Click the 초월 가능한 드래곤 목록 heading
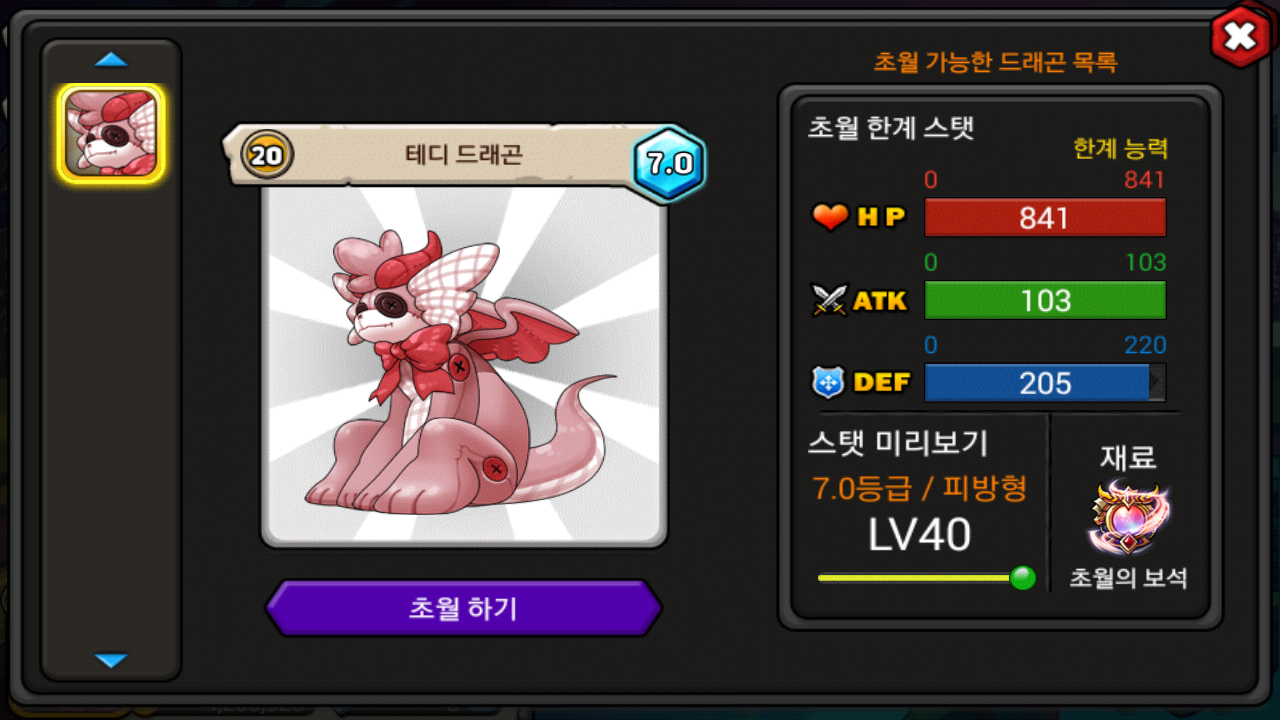The image size is (1280, 720). point(995,62)
